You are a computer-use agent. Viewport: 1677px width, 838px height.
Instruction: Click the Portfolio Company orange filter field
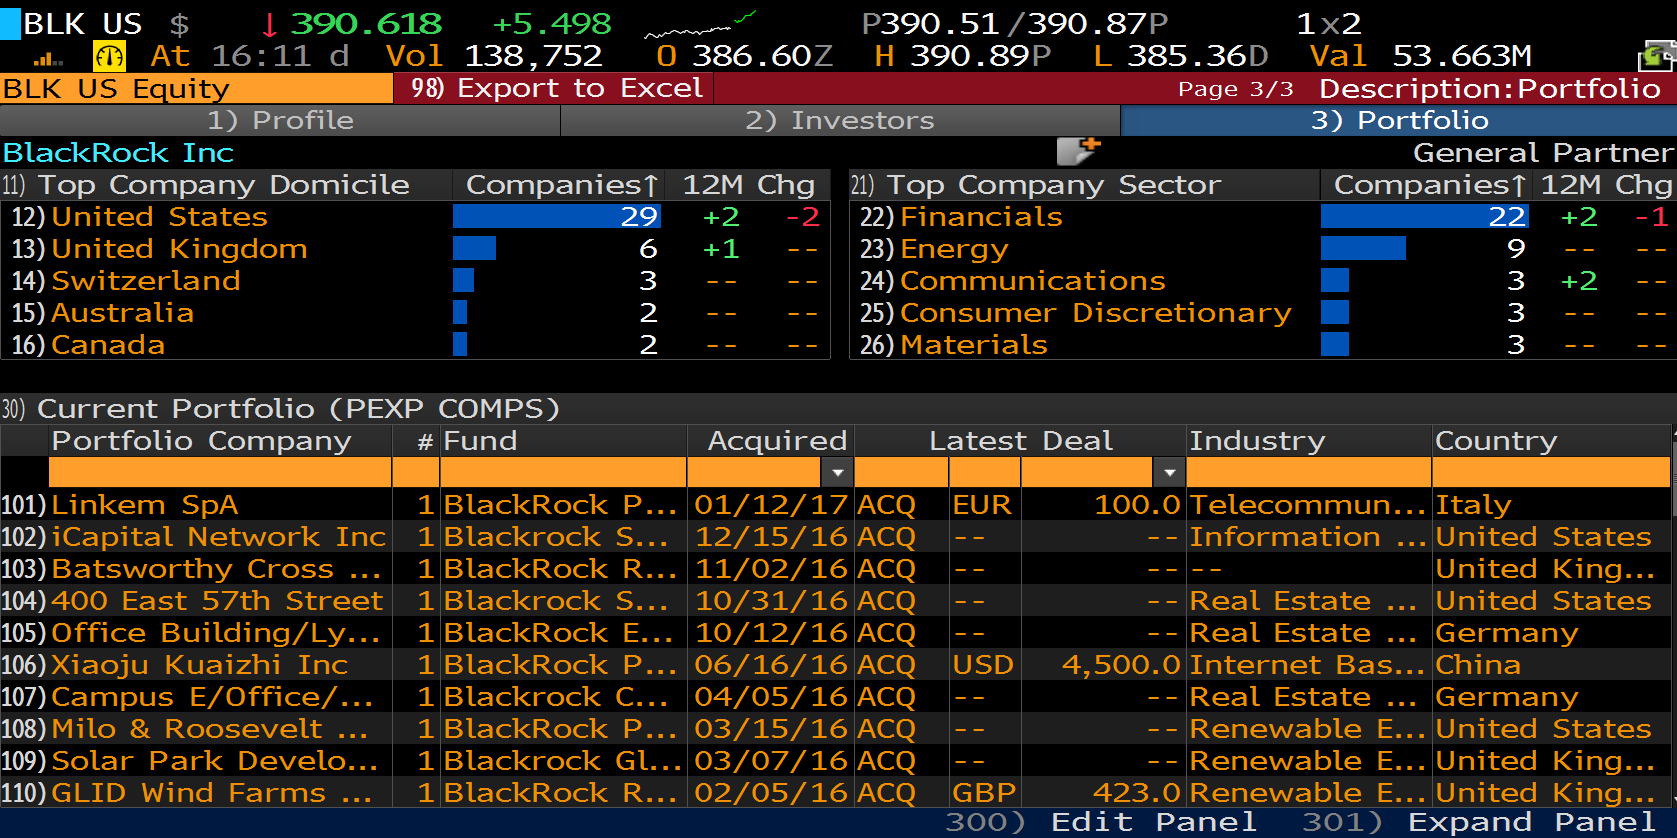coord(219,472)
